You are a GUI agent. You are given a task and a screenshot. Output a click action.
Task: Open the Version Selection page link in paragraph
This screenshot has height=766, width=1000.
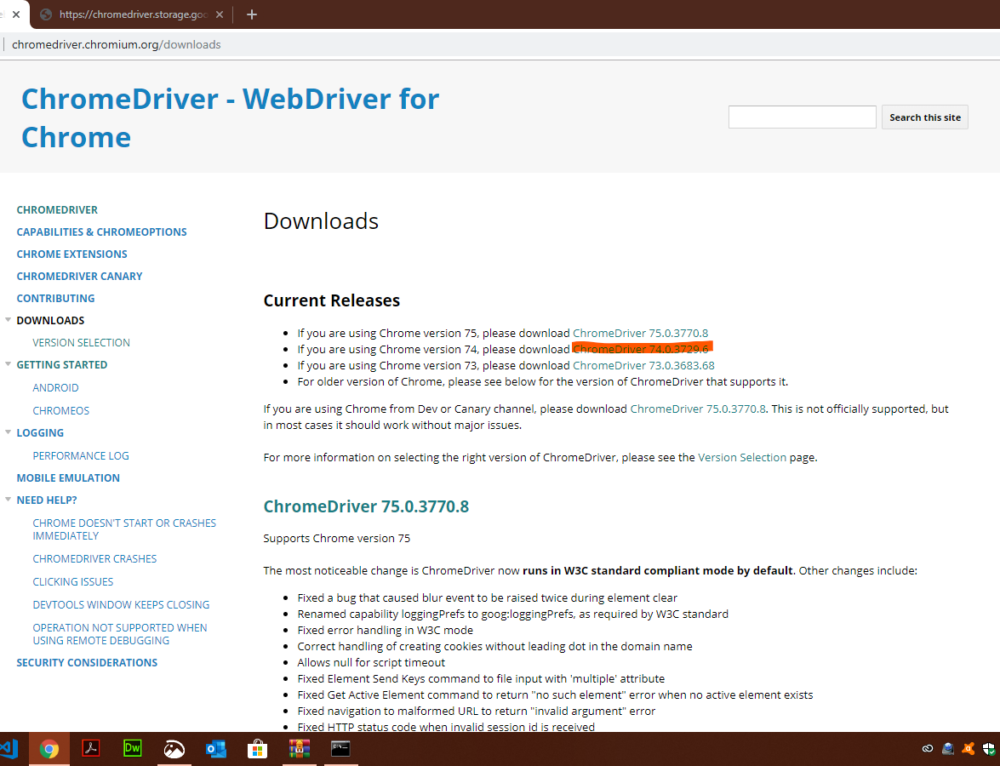tap(742, 457)
